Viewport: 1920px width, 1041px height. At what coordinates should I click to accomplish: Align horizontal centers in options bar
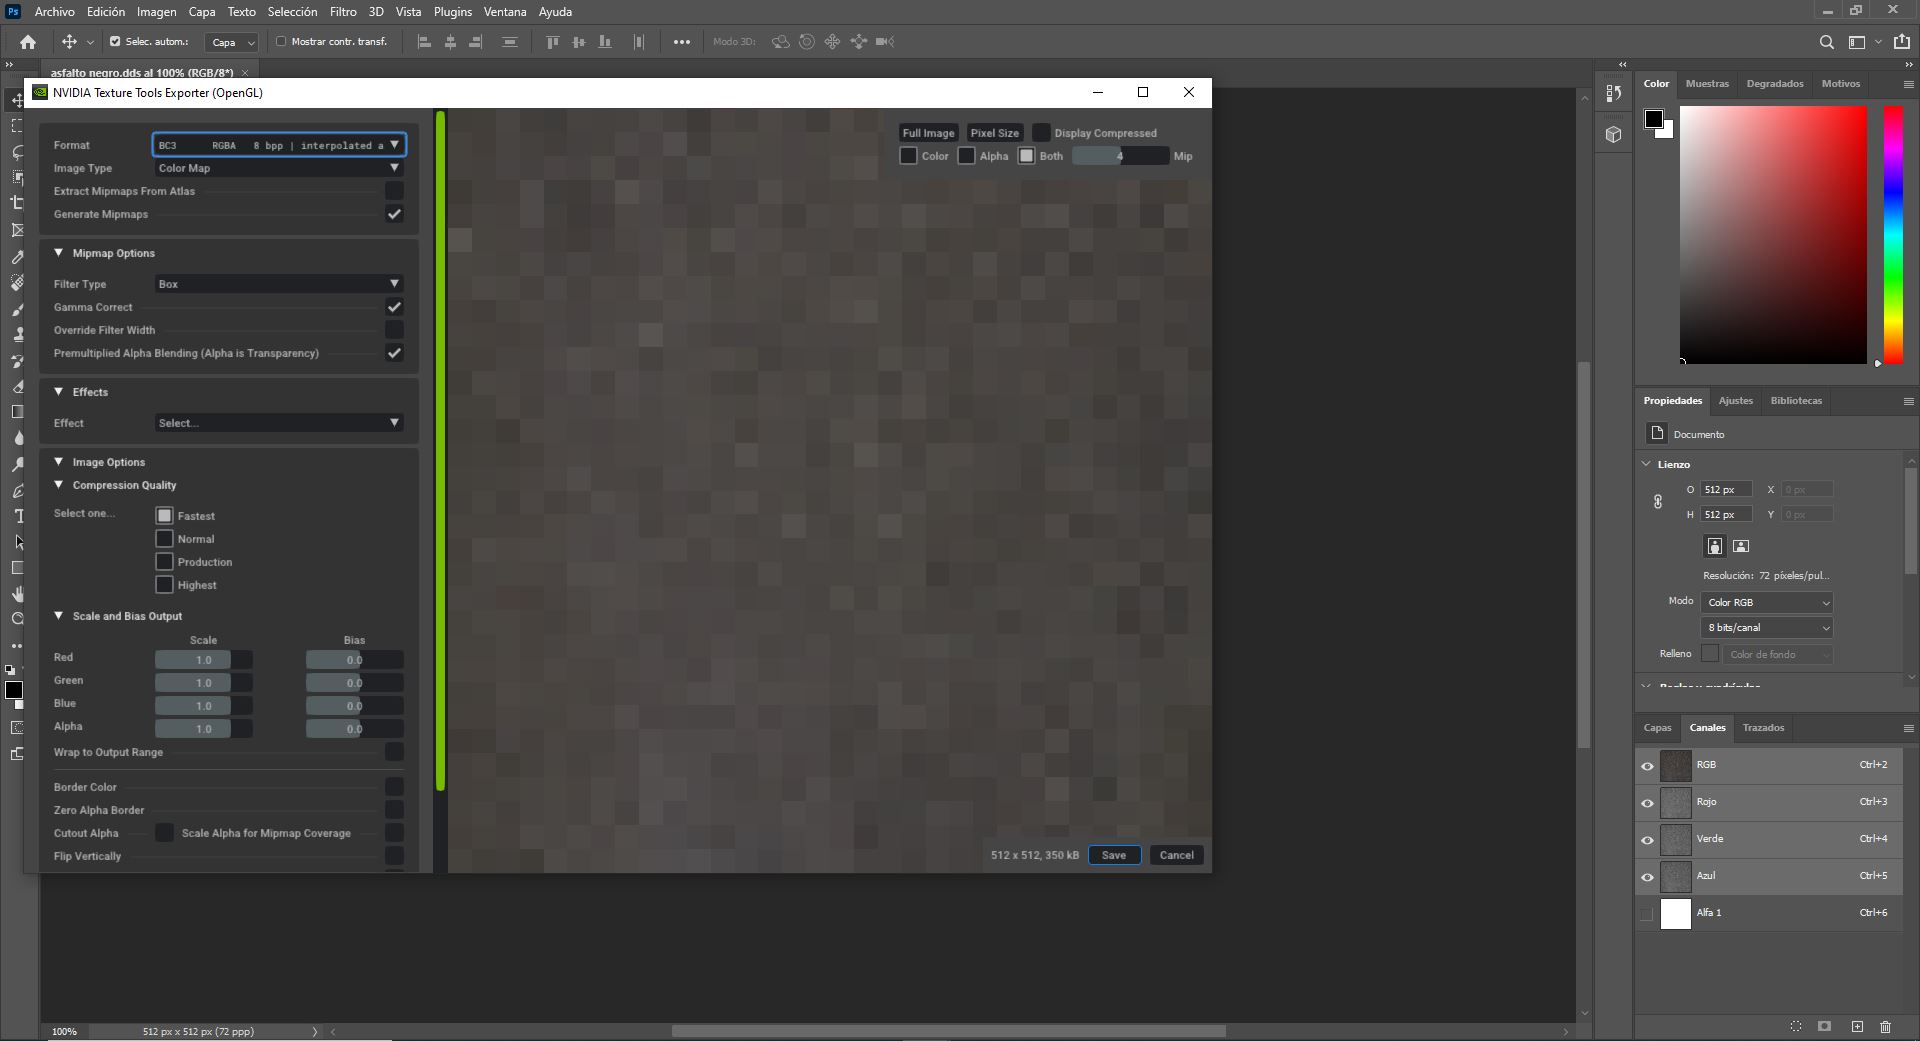coord(450,42)
